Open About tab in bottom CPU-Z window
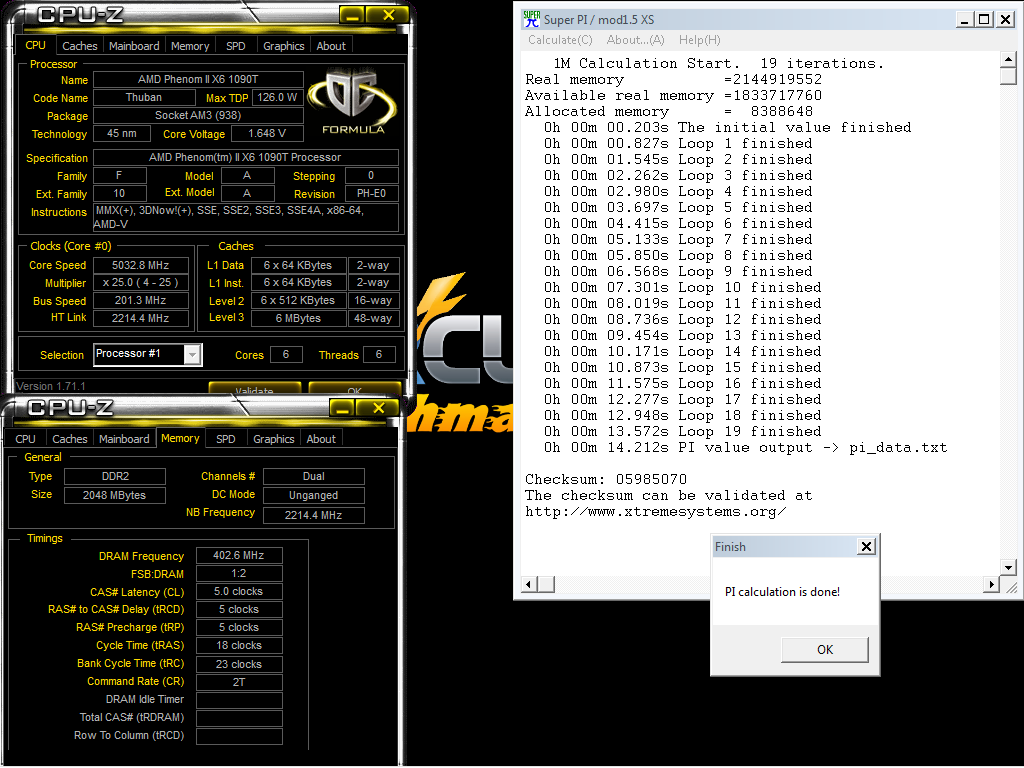The image size is (1024, 768). [321, 439]
